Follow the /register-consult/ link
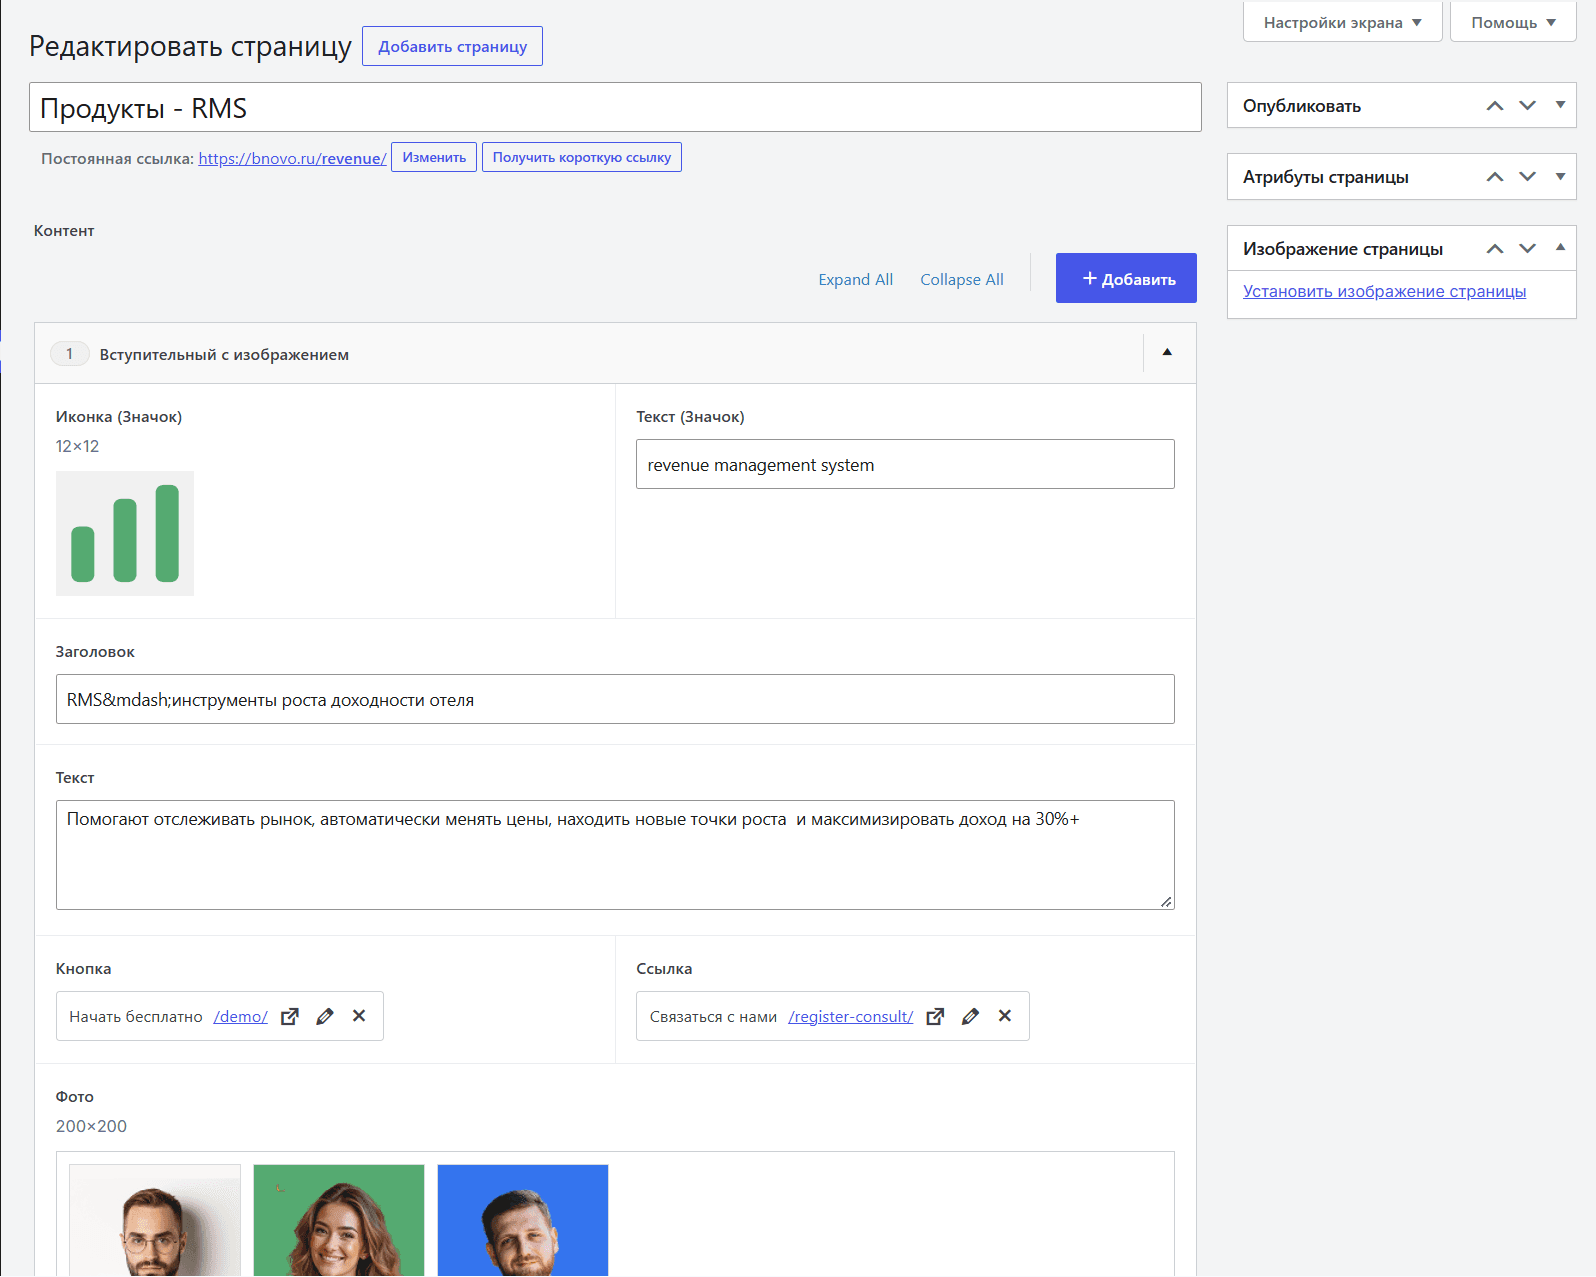Screen dimensions: 1596x1277 (x=850, y=1016)
